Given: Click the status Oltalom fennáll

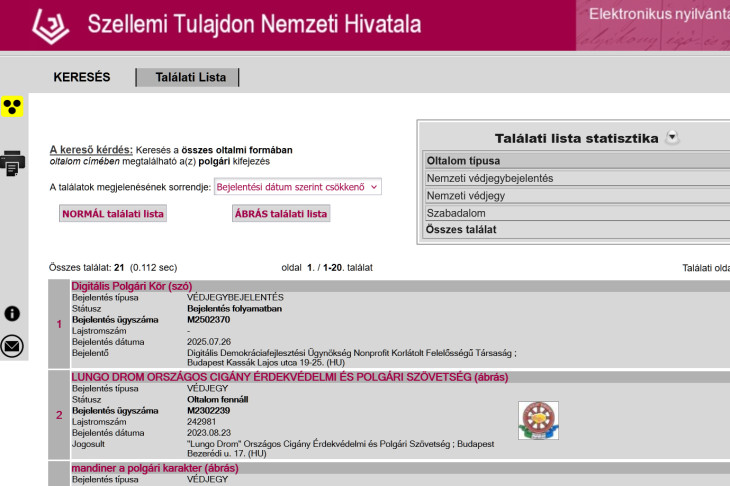Looking at the screenshot, I should [218, 399].
